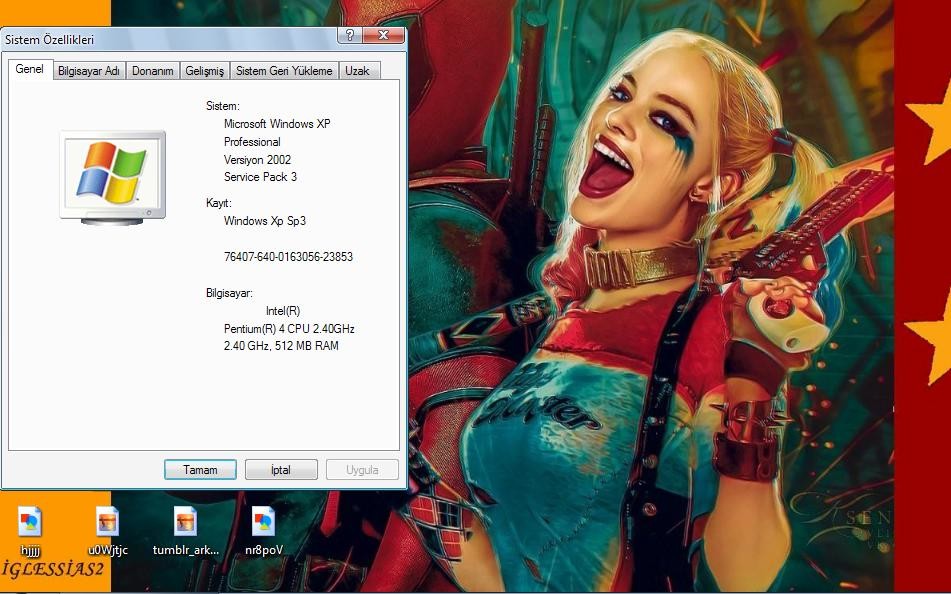Close the Sistem Özellikleri dialog

tap(383, 35)
